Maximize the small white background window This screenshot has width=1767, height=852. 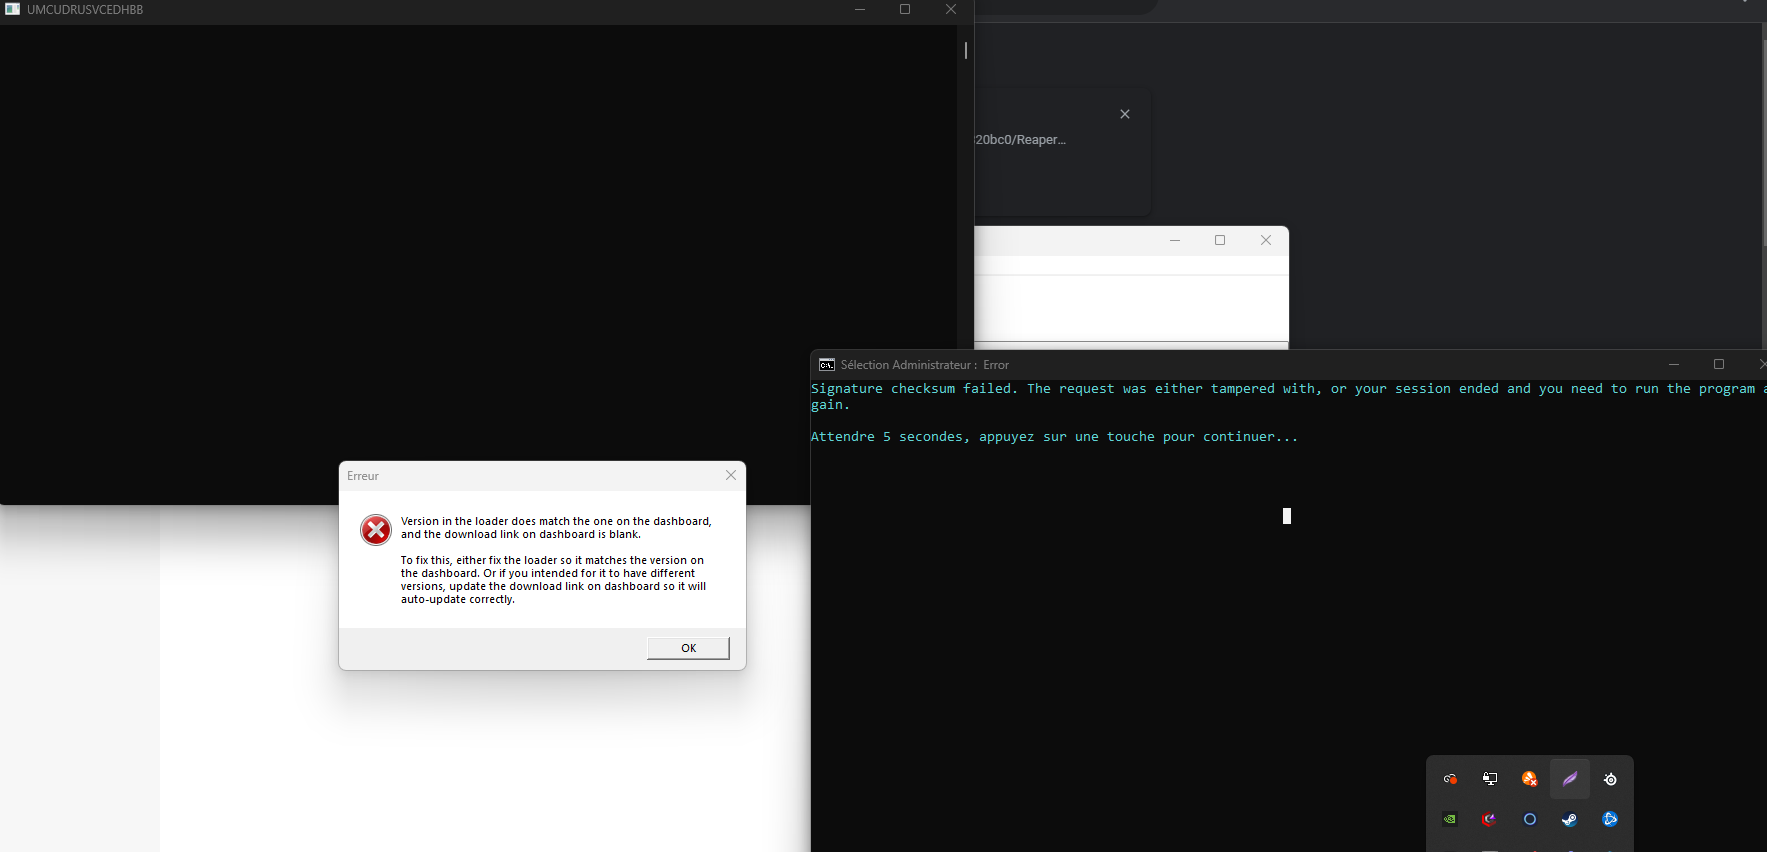click(1220, 240)
